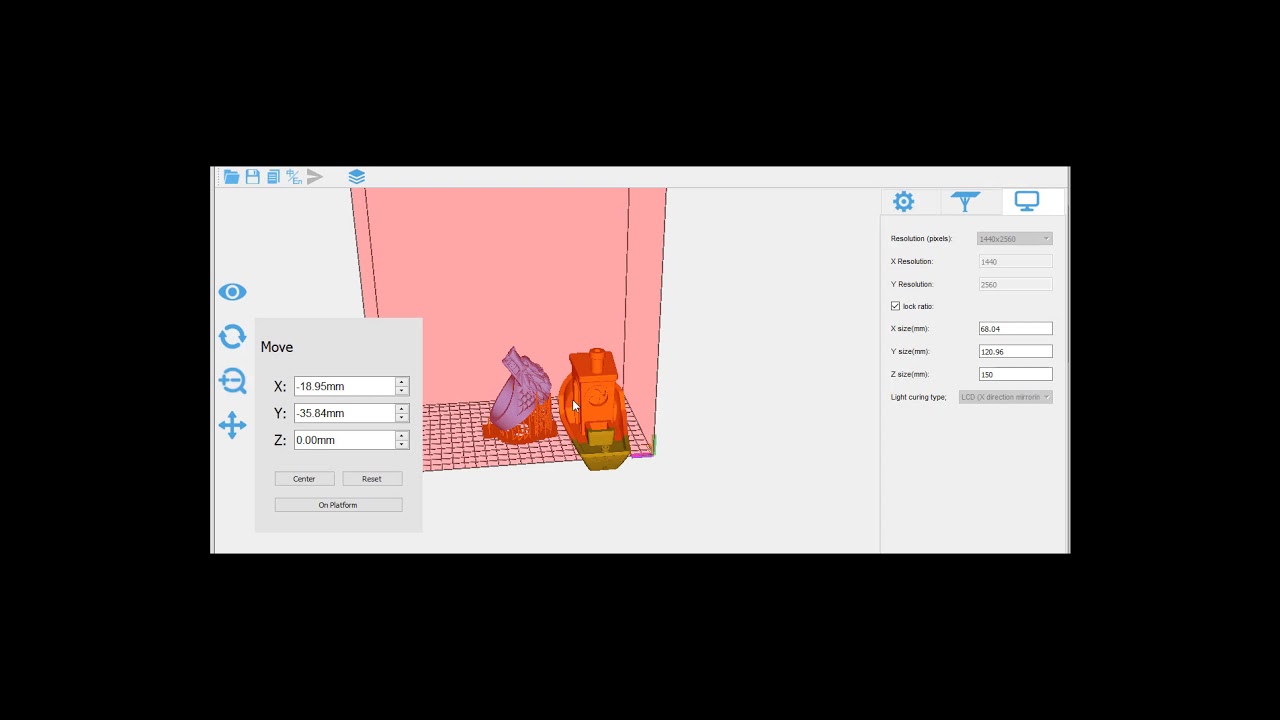
Task: Open the monitor Machine tab
Action: (1027, 201)
